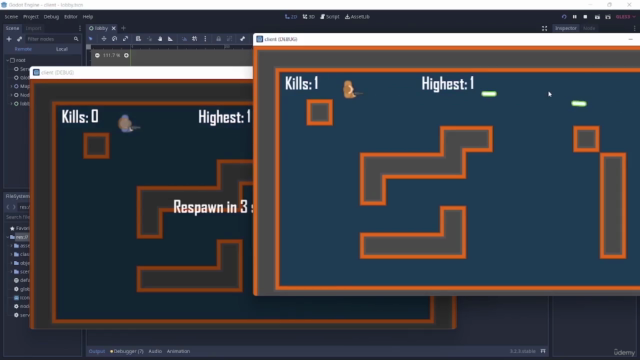Select the Rotate Mode tool
Image resolution: width=640 pixels, height=360 pixels.
pos(115,39)
